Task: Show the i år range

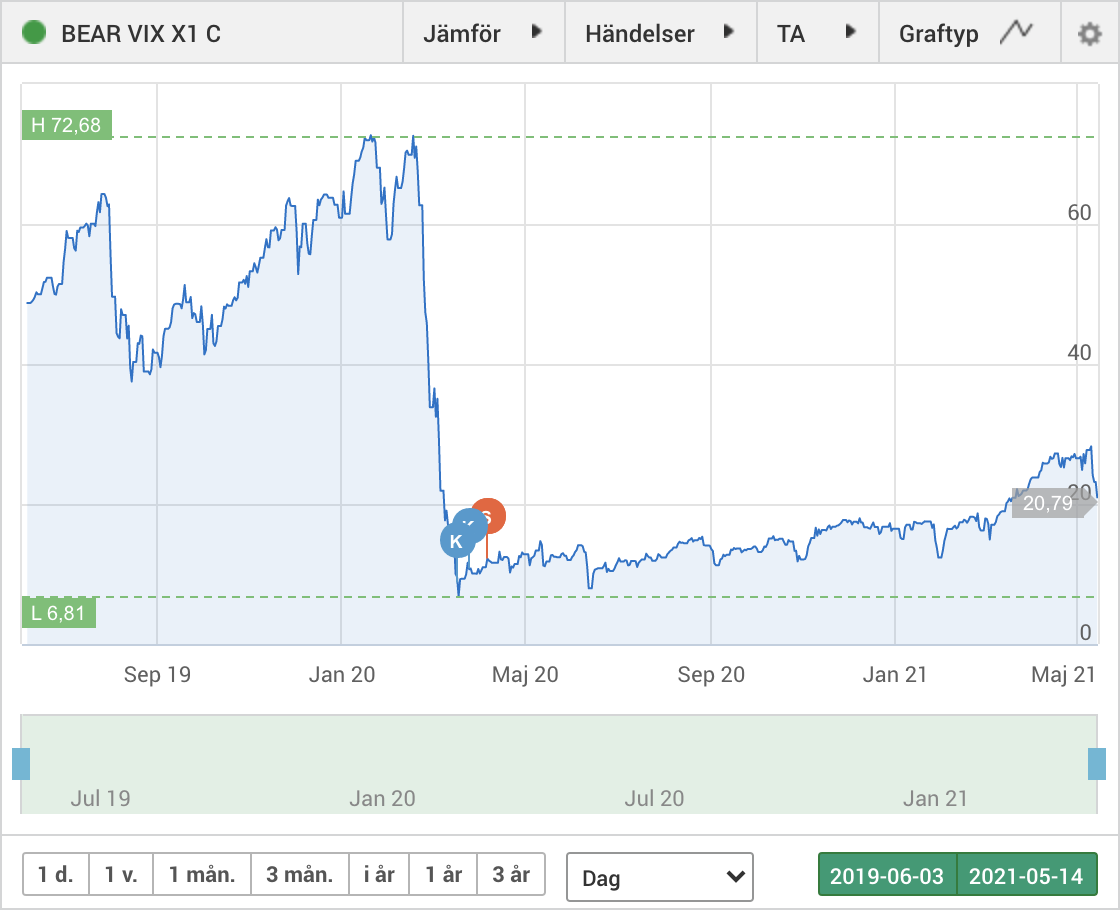Action: point(379,875)
